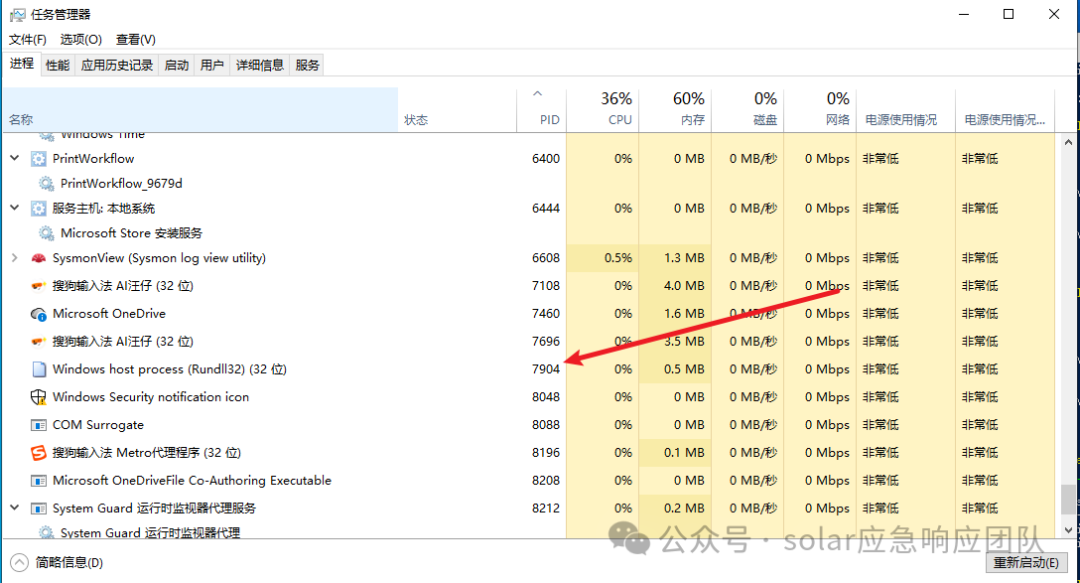The image size is (1080, 583).
Task: Sort by the 状态 column header
Action: point(457,110)
